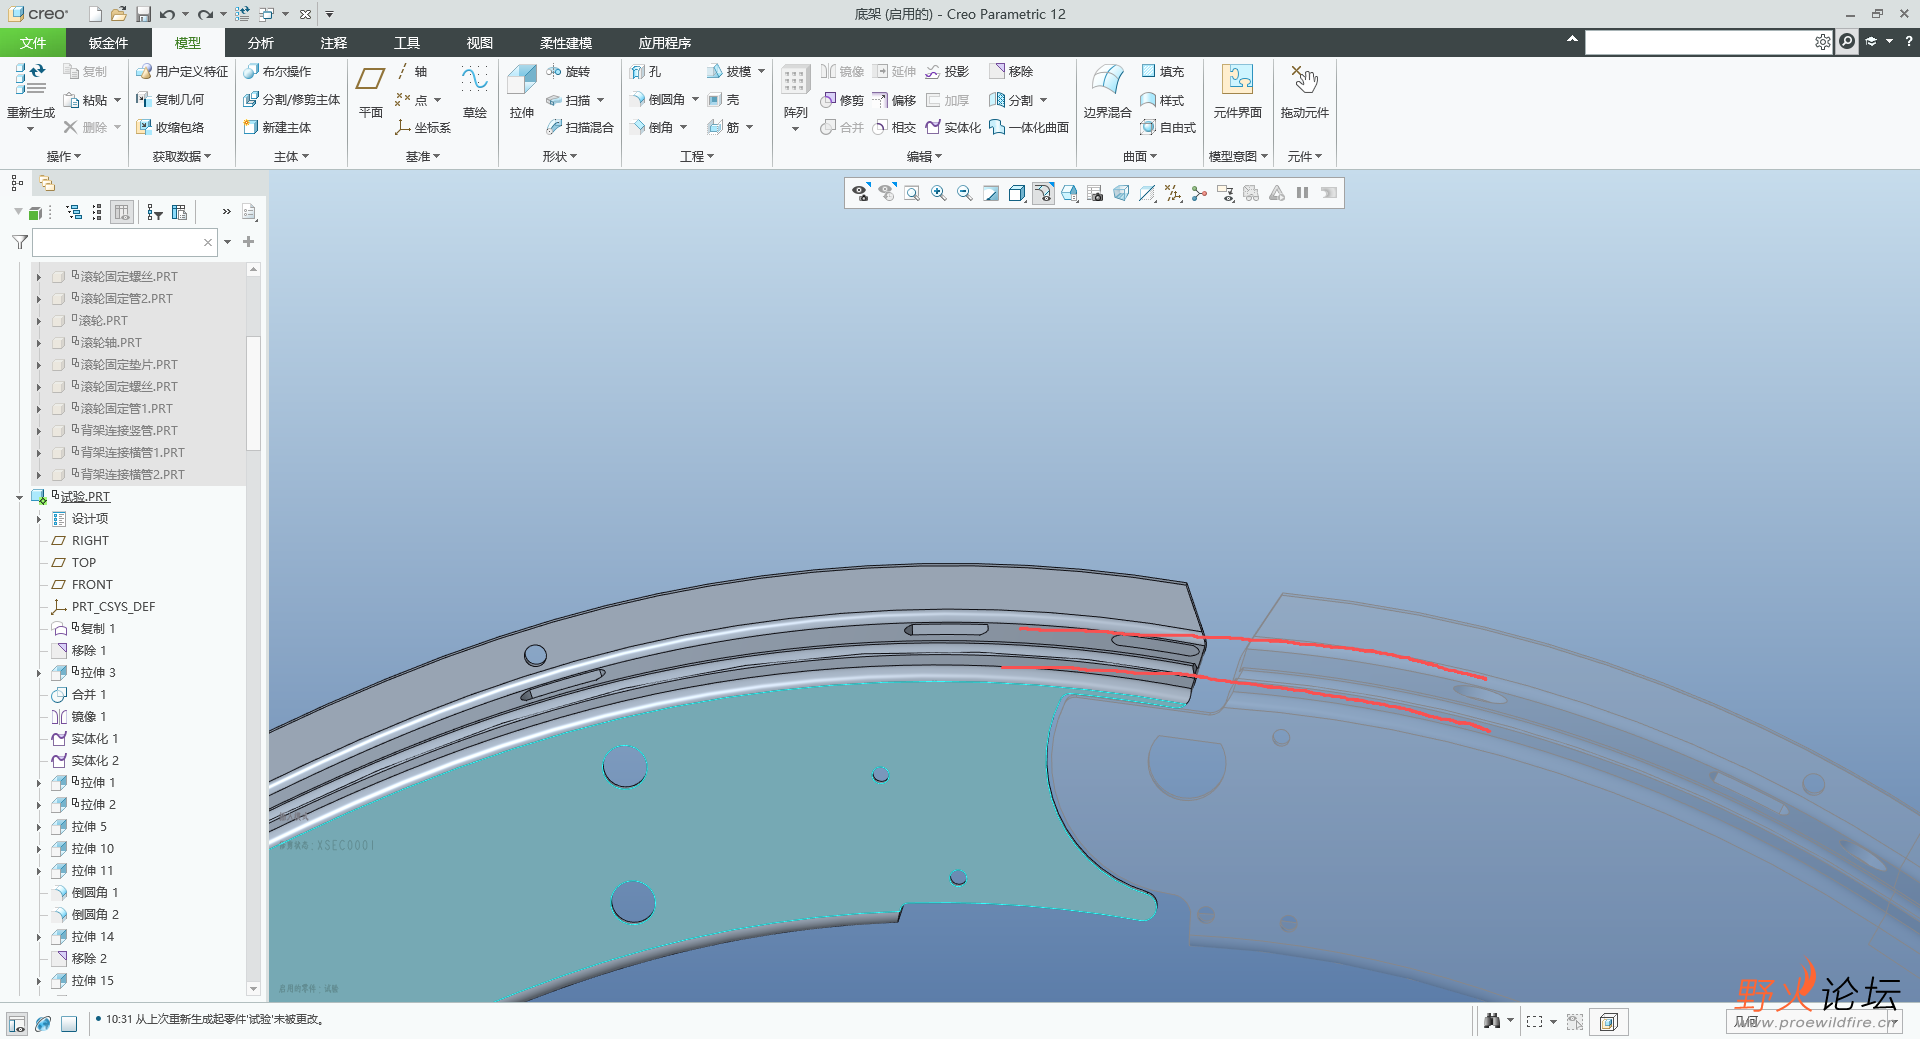Switch to the 分析 ribbon tab
The image size is (1920, 1039).
point(260,43)
